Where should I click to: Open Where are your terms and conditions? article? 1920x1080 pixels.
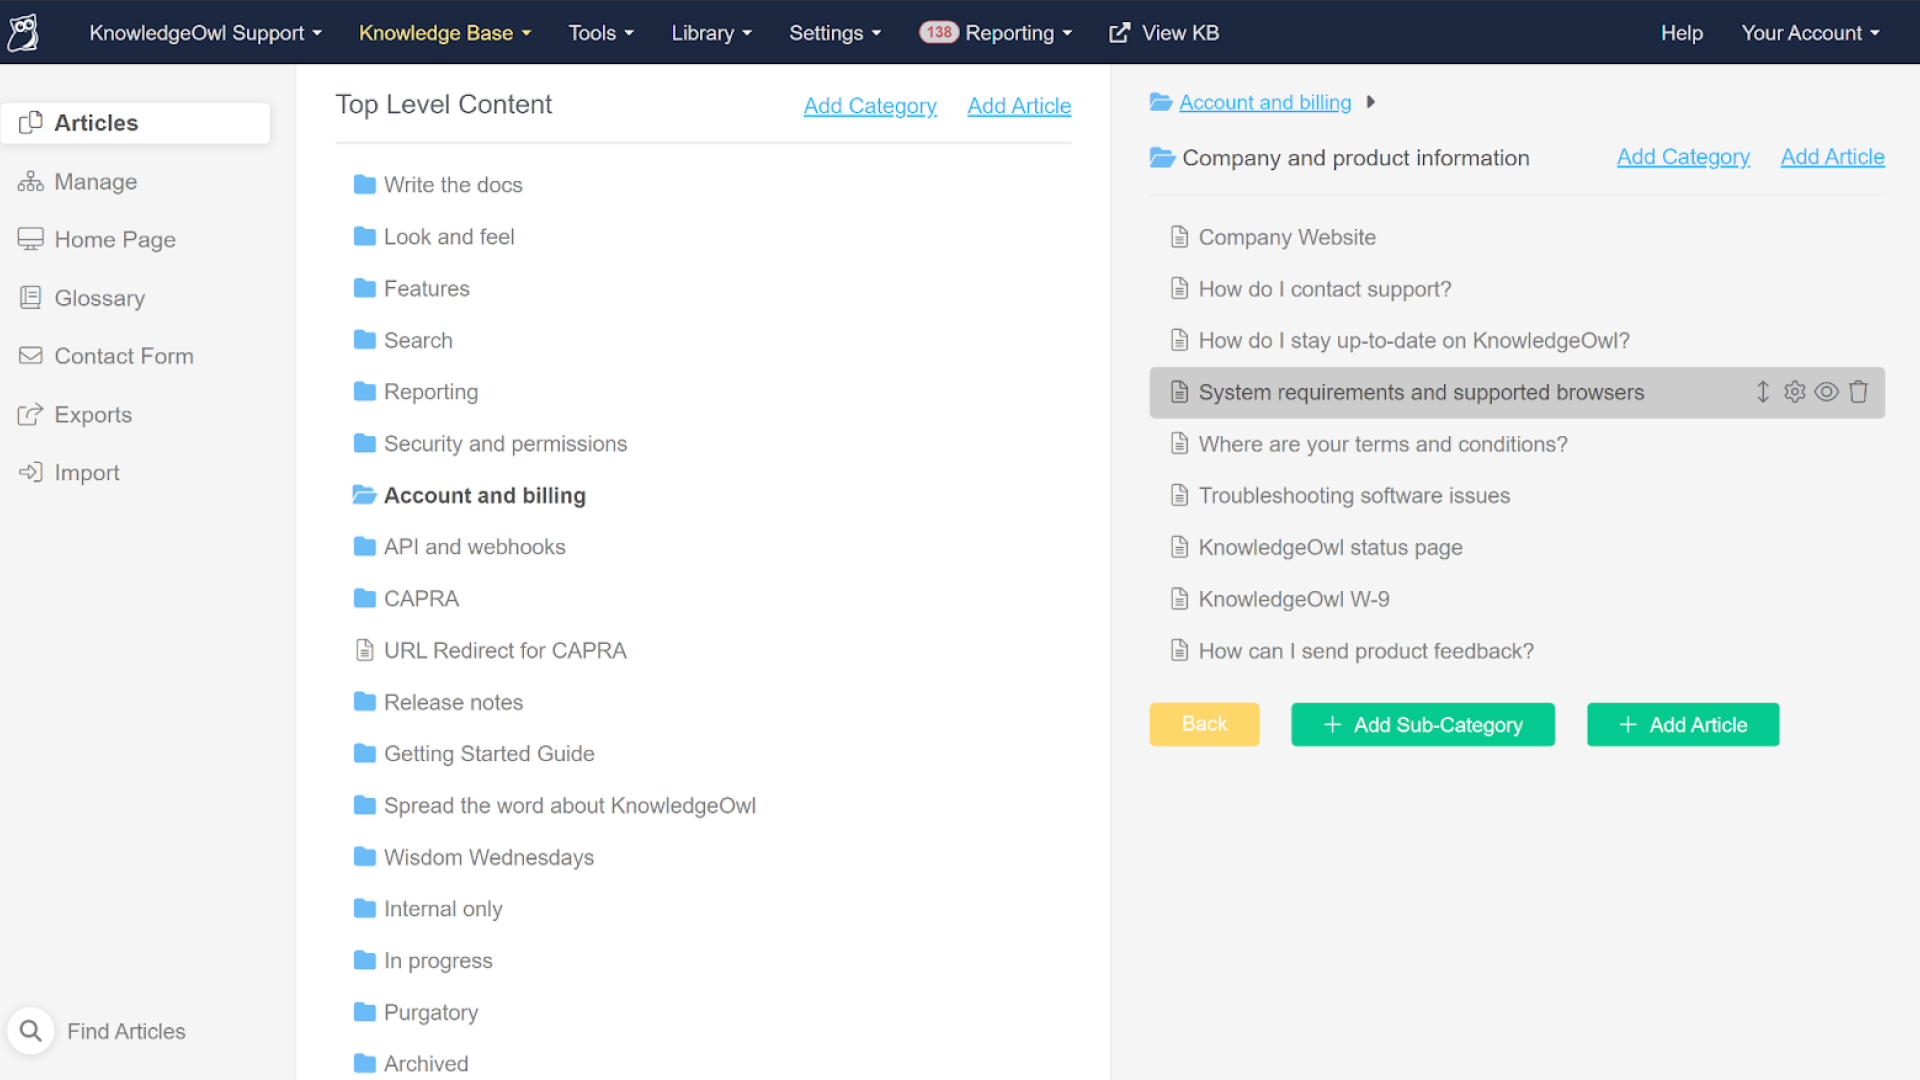[1383, 444]
